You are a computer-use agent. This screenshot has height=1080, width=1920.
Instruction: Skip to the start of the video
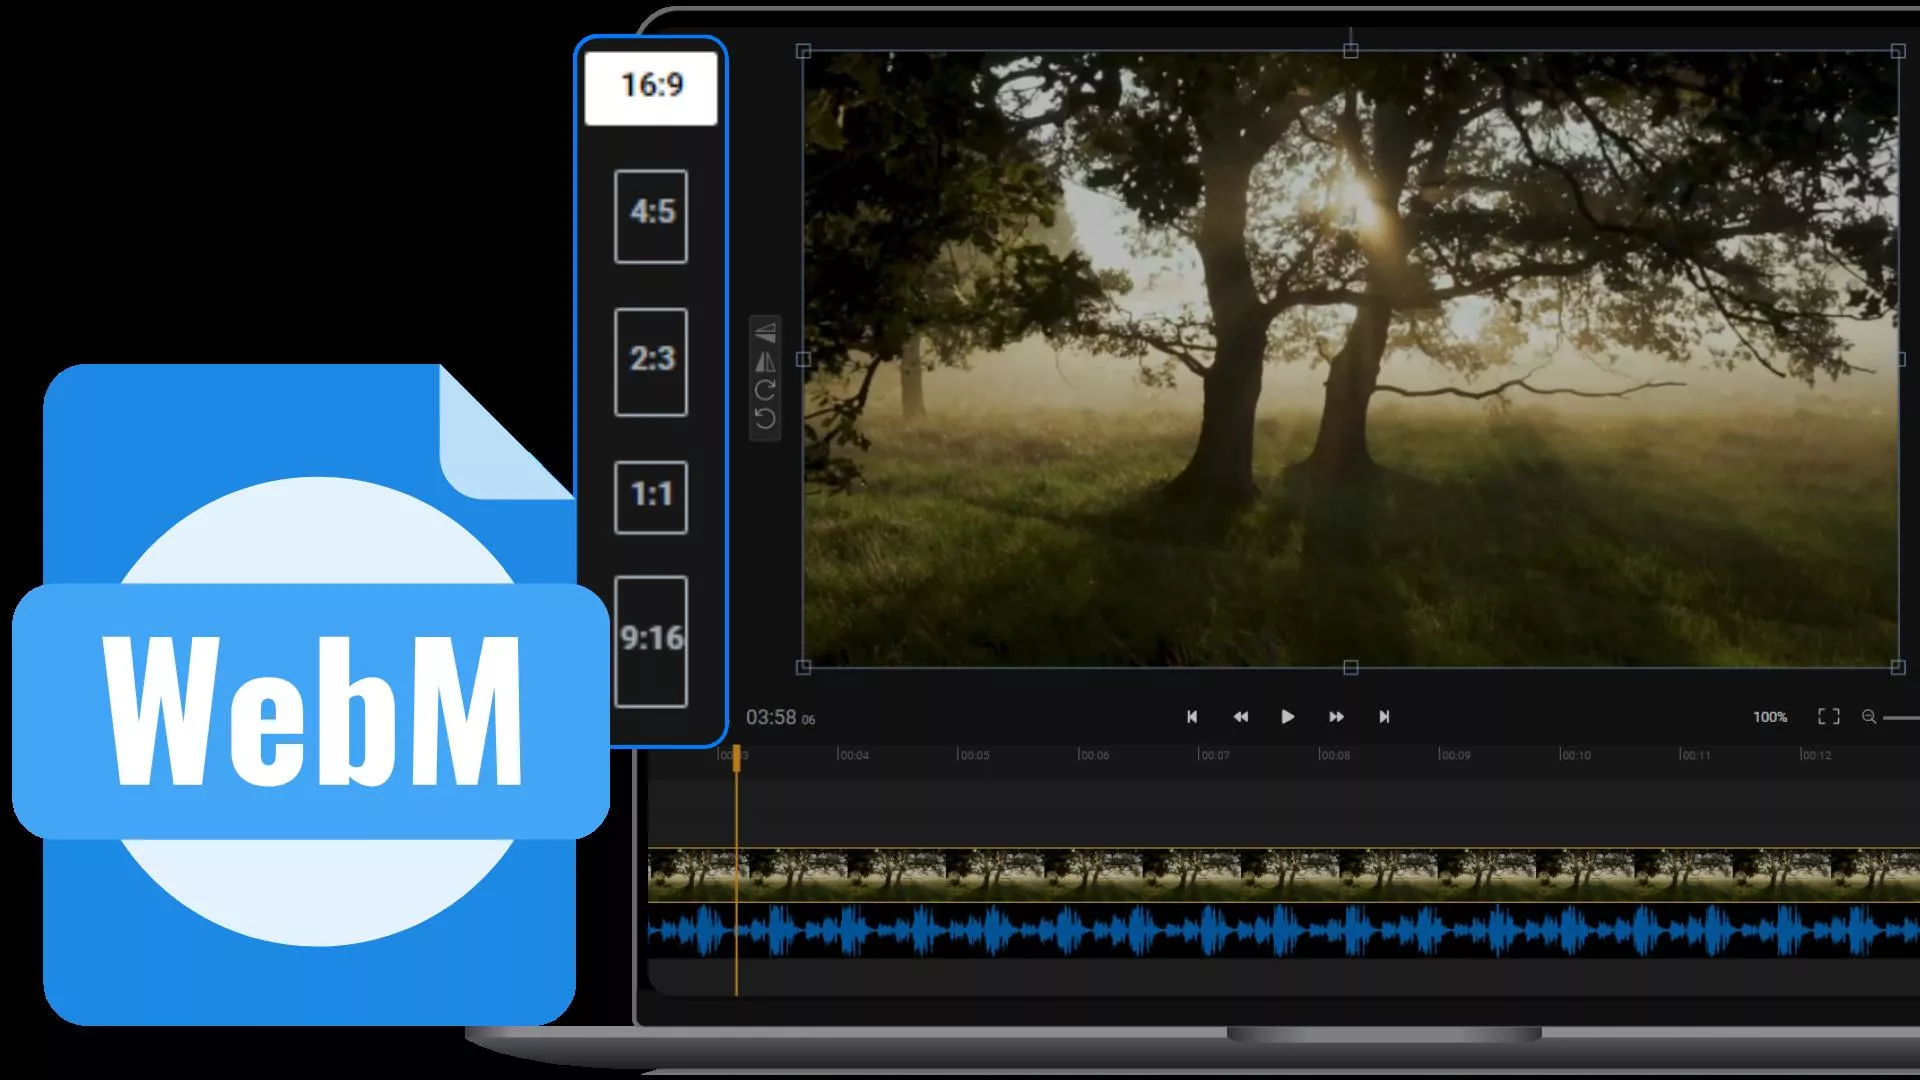[x=1192, y=716]
